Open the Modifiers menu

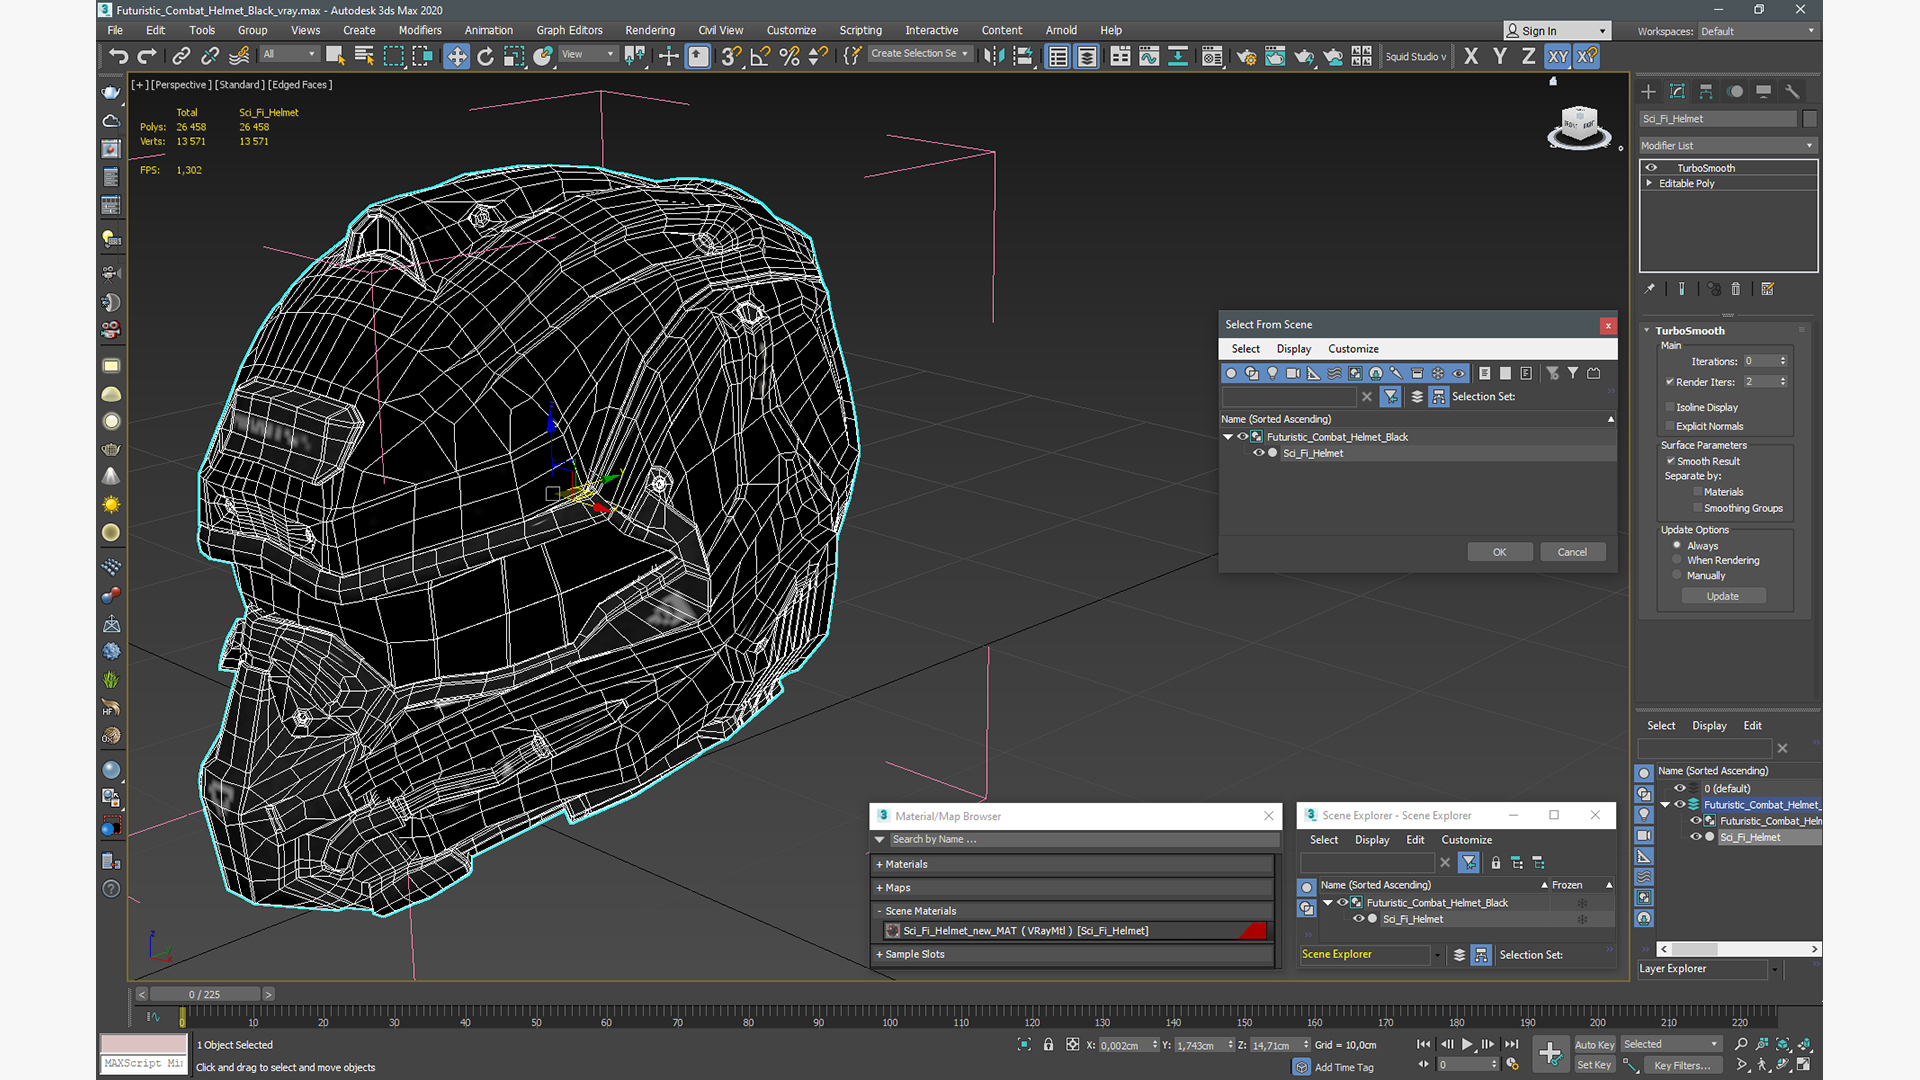tap(420, 30)
